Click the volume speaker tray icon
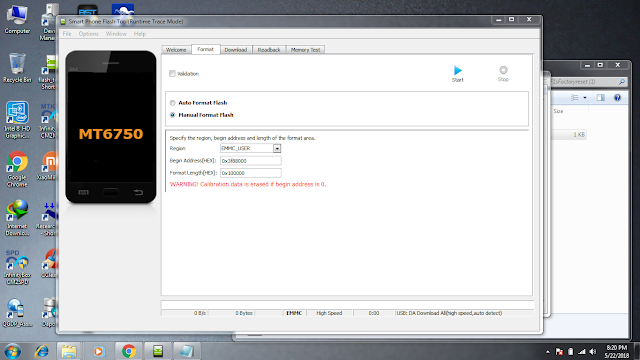Image resolution: width=640 pixels, height=360 pixels. (x=593, y=351)
